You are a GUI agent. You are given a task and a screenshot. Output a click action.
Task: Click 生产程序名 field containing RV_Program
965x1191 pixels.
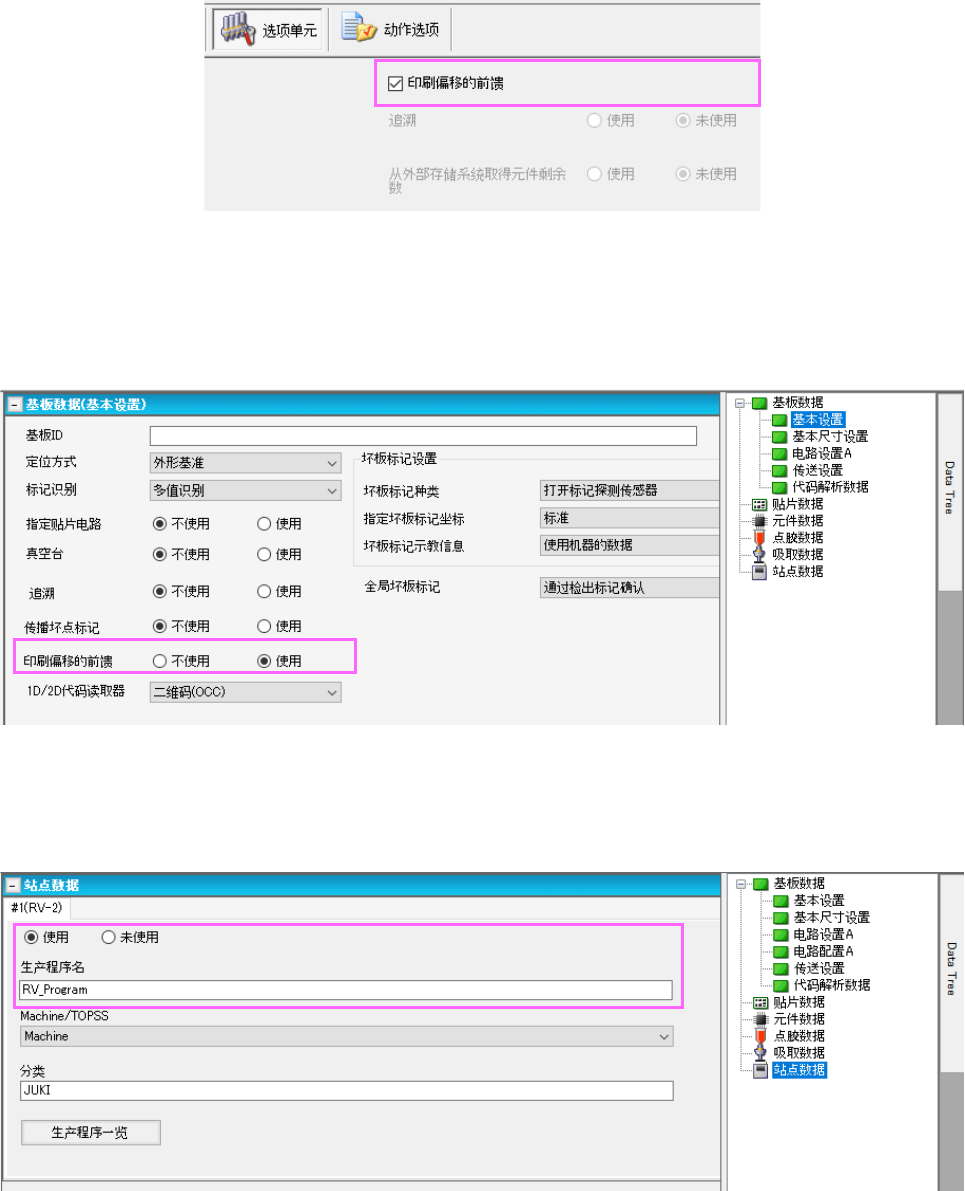(346, 990)
